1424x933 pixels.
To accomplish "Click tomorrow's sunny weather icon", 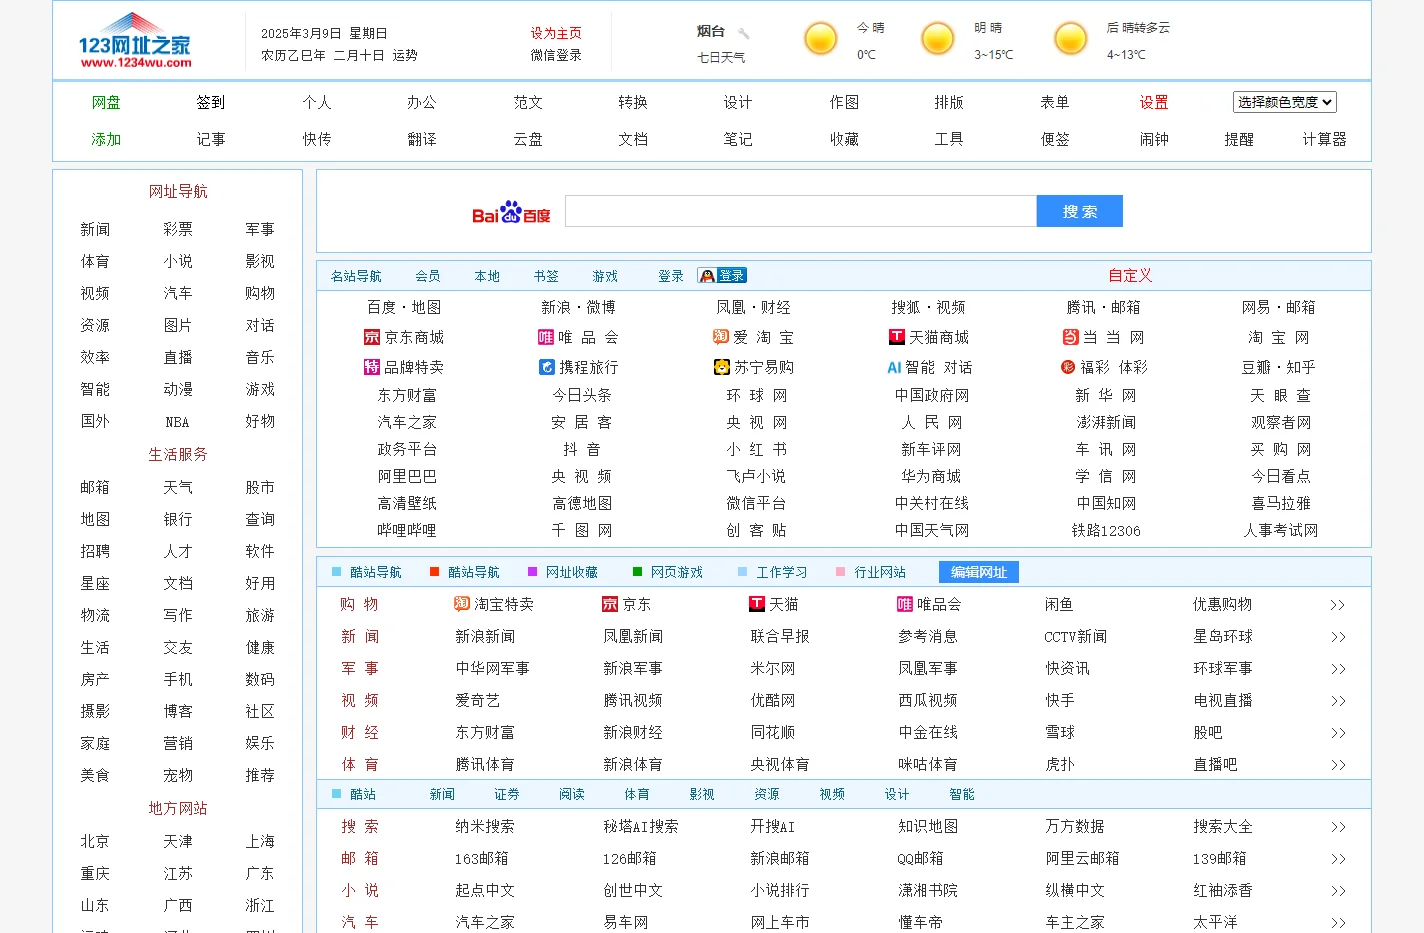I will tap(938, 39).
